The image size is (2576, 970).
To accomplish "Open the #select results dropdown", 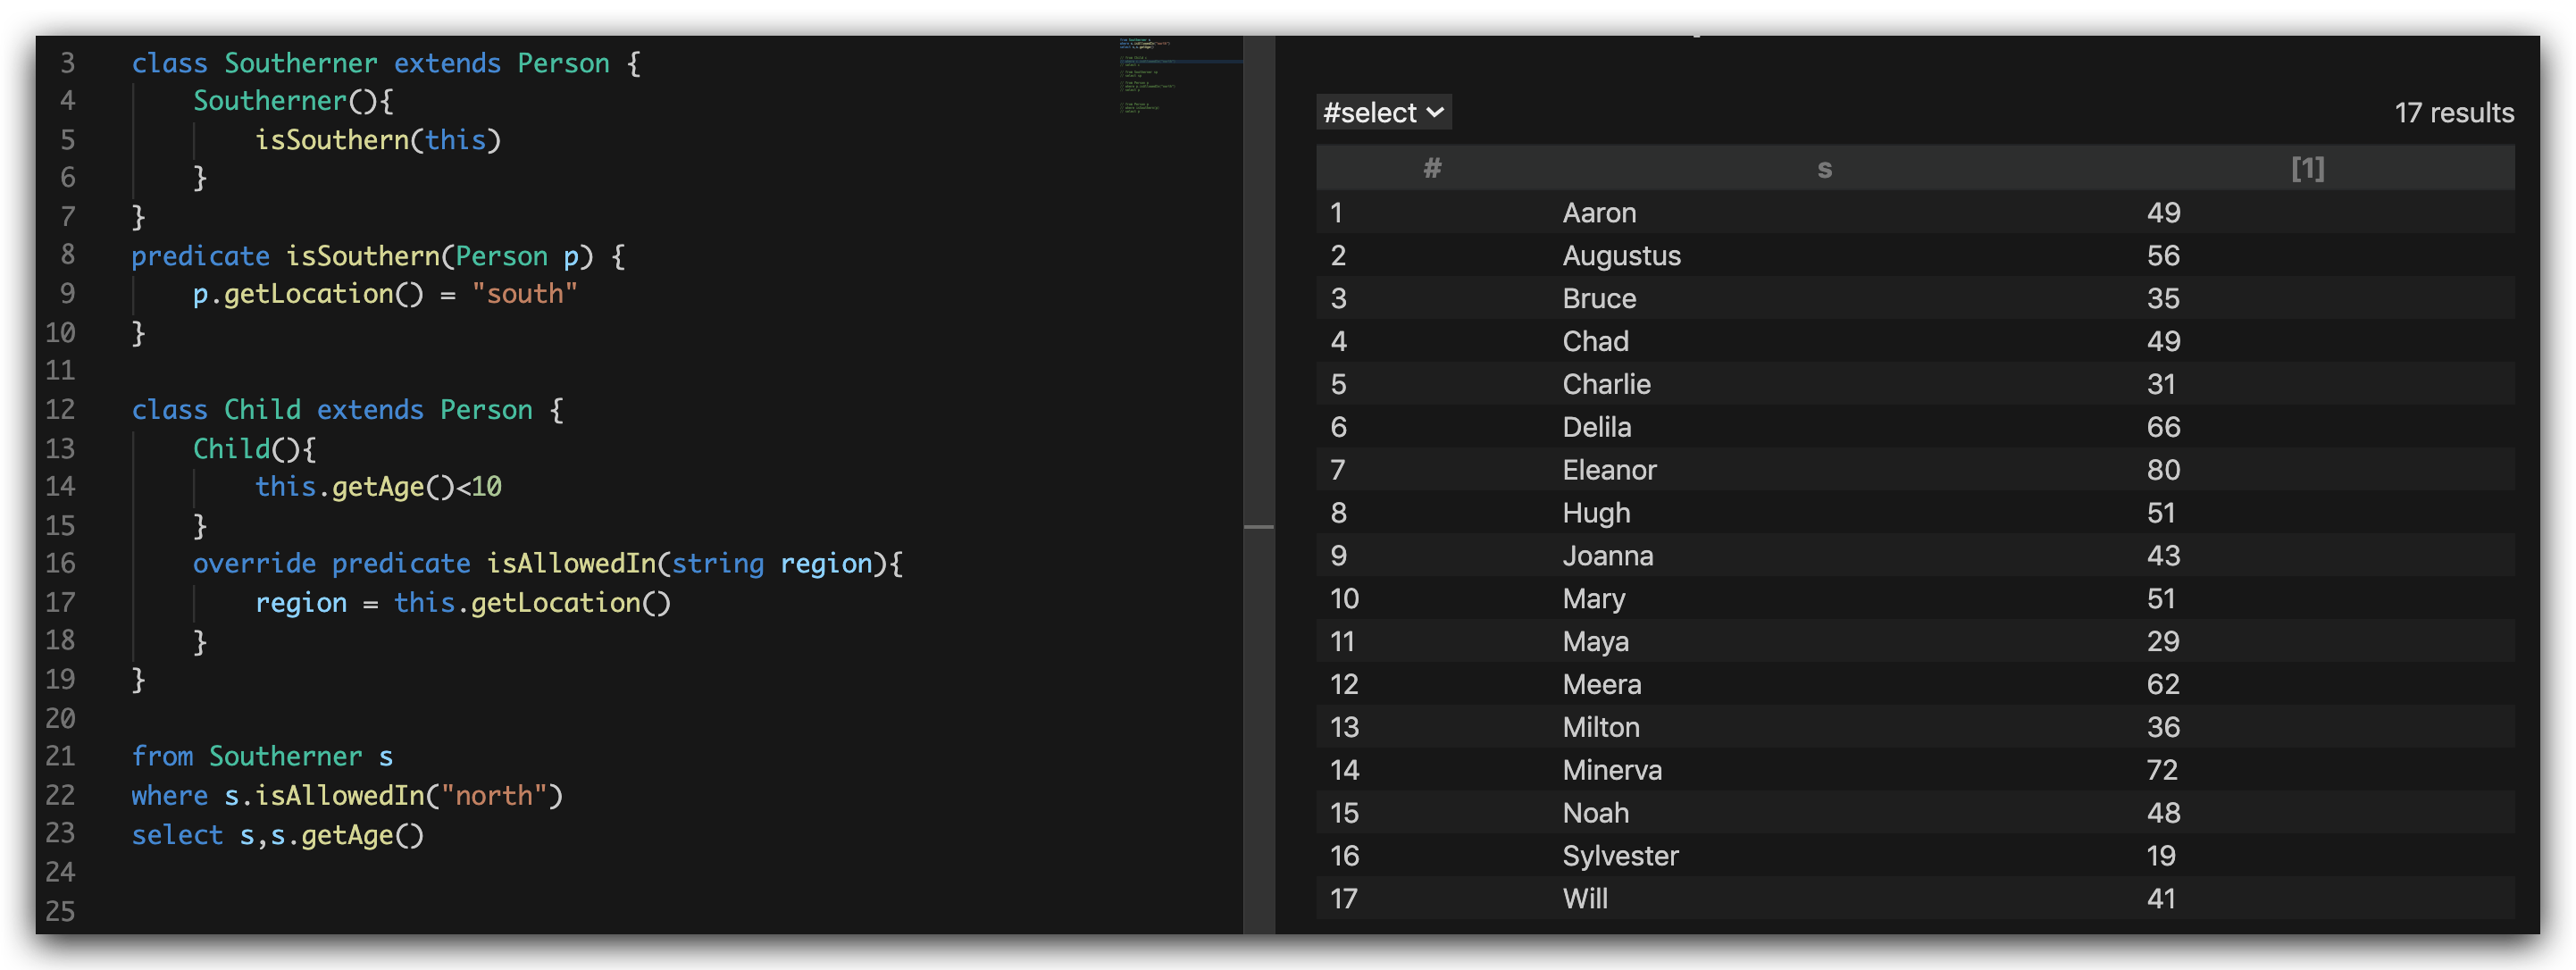I will point(1383,113).
